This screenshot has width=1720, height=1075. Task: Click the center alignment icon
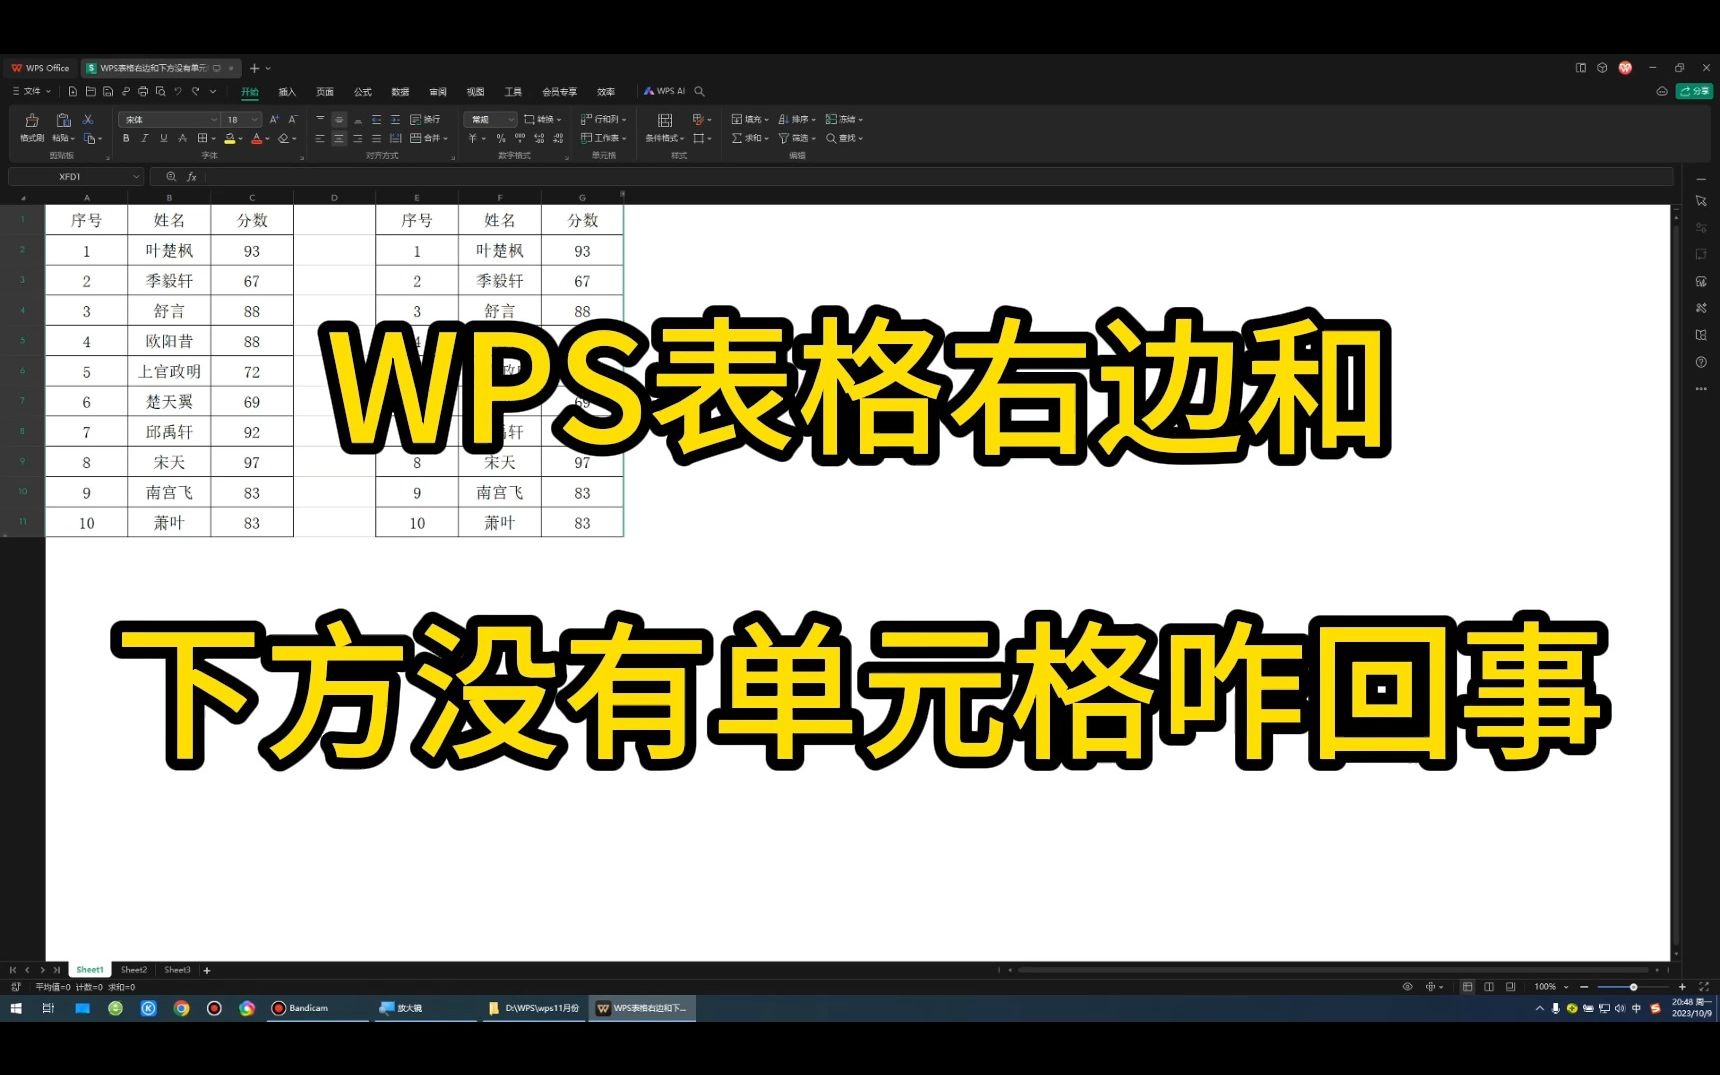(338, 137)
